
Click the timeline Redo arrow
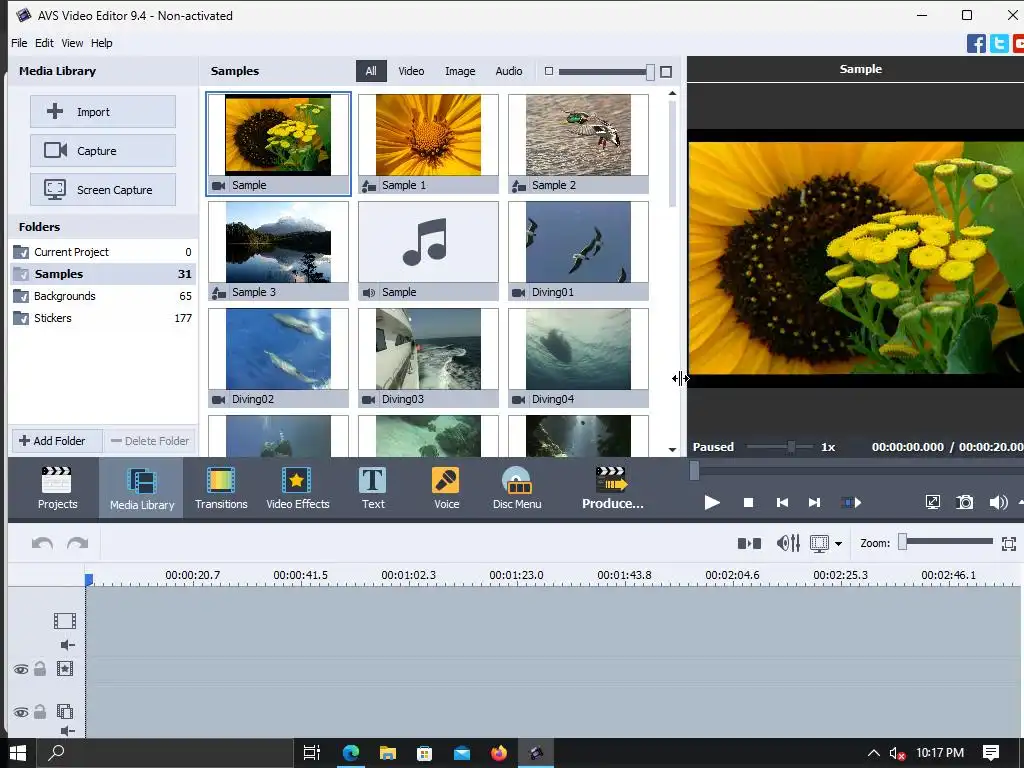[x=77, y=543]
